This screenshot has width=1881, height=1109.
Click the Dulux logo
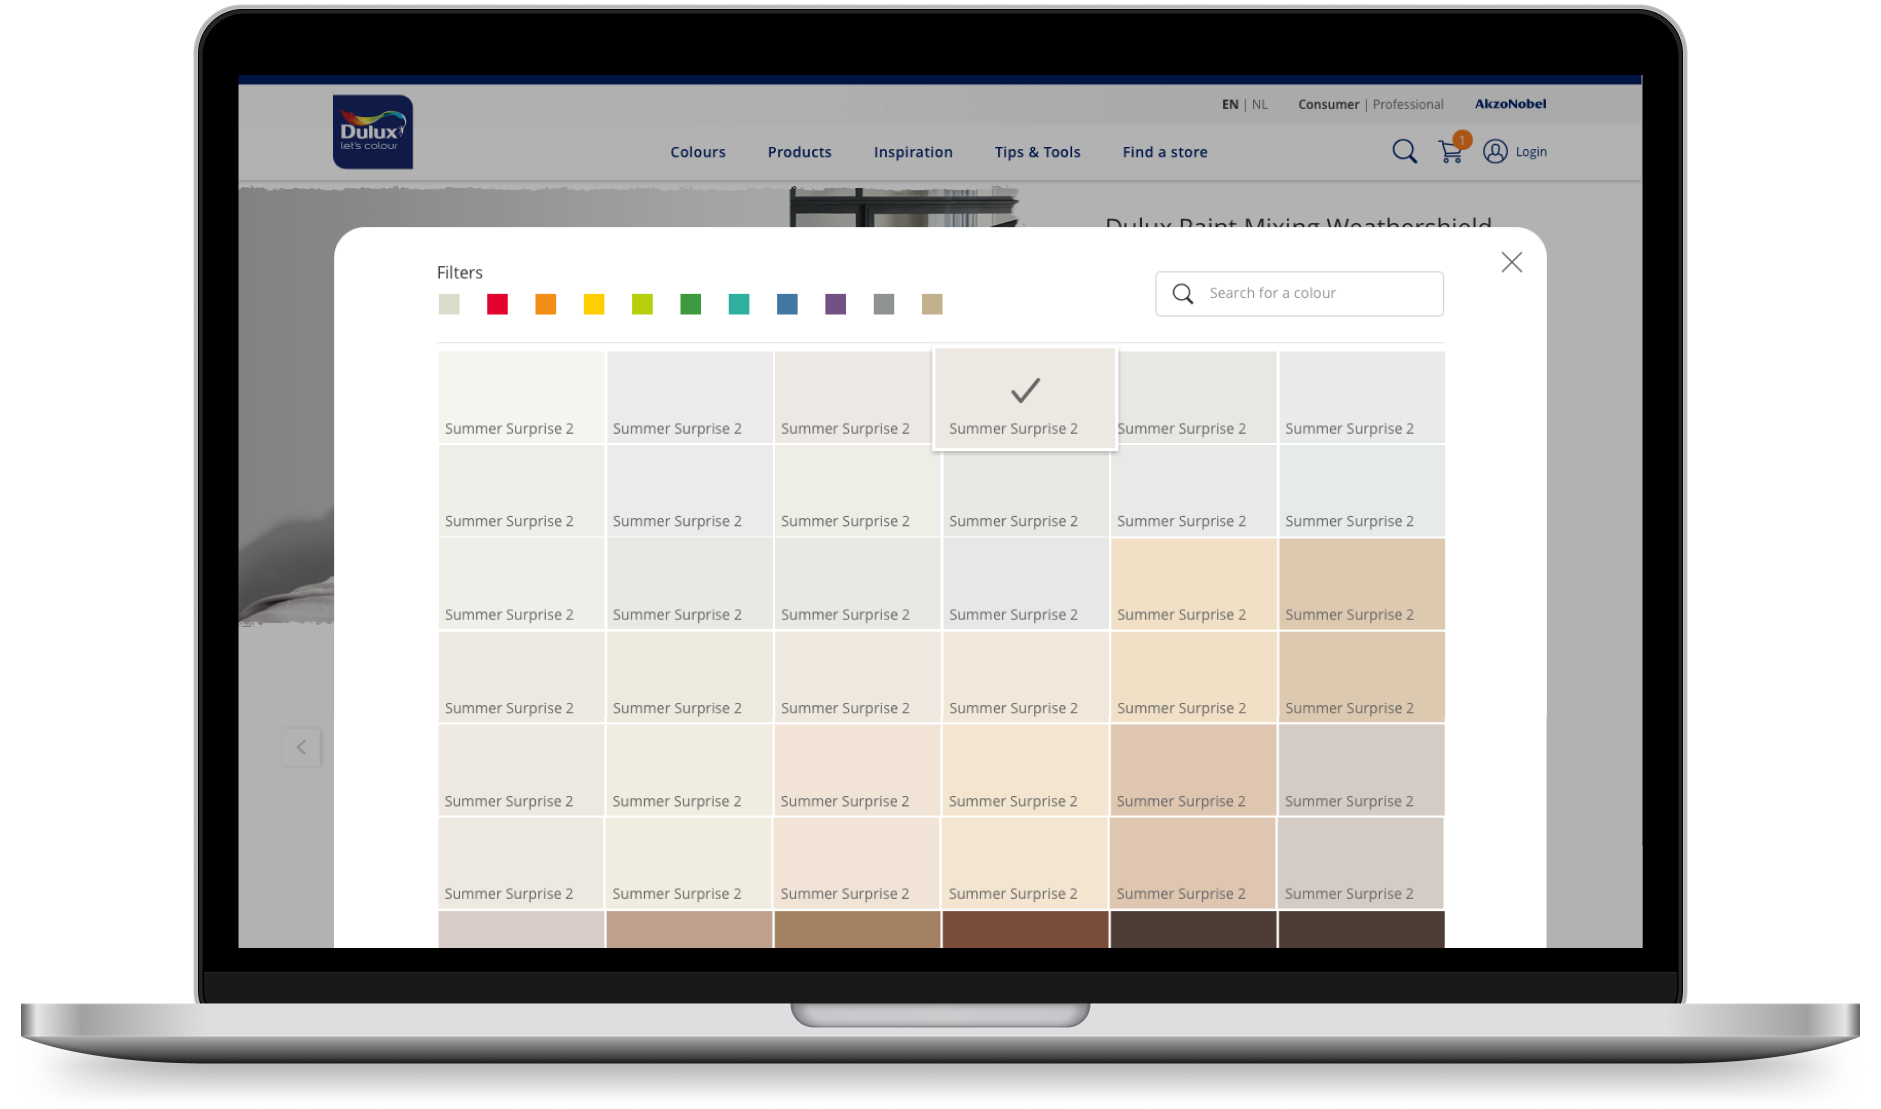click(x=371, y=133)
